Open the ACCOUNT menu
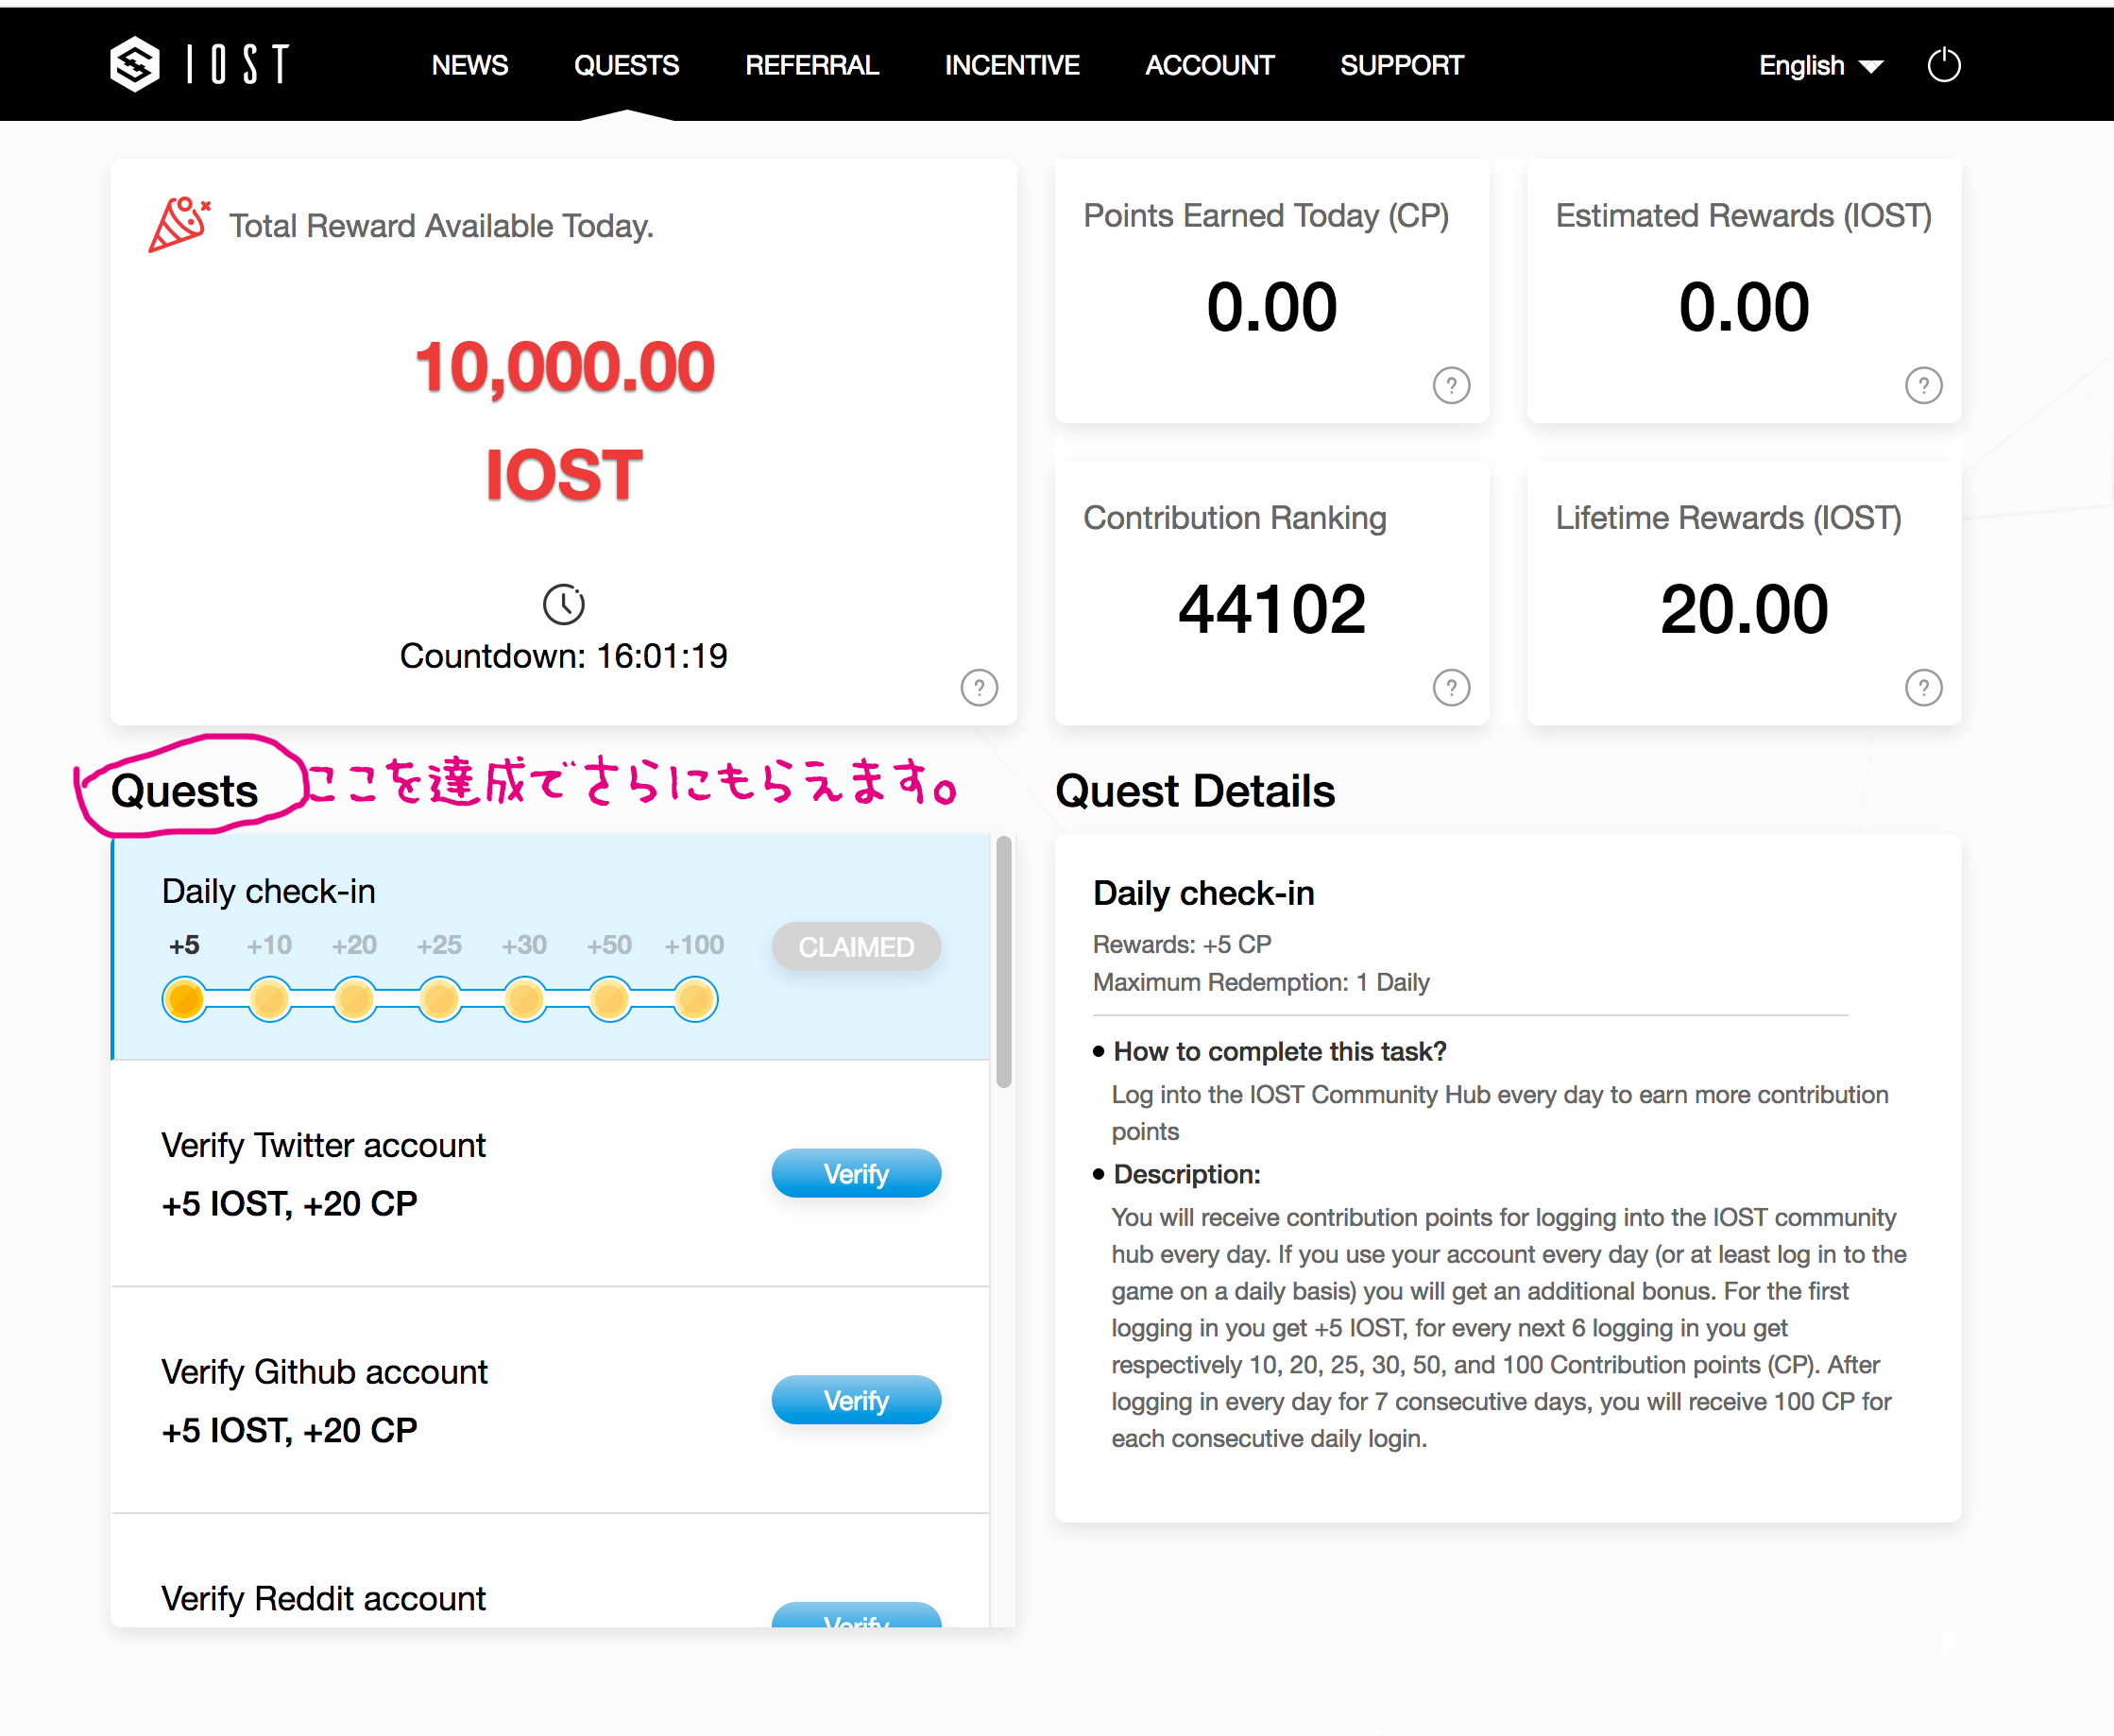The height and width of the screenshot is (1736, 2114). [1208, 66]
